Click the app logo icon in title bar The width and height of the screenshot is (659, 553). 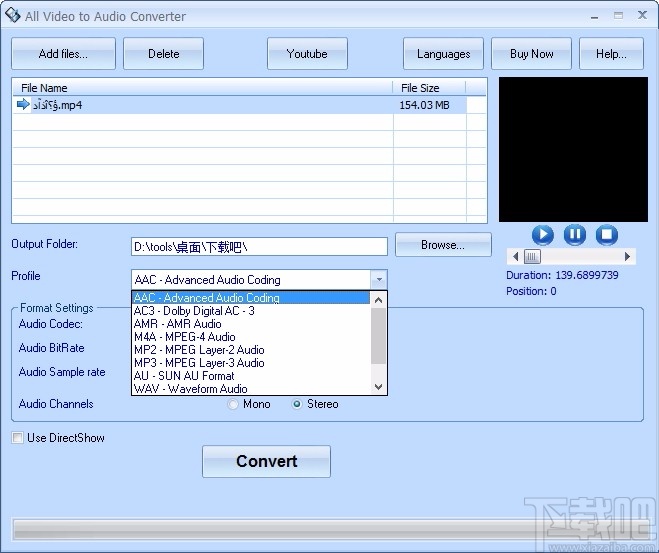click(x=13, y=15)
